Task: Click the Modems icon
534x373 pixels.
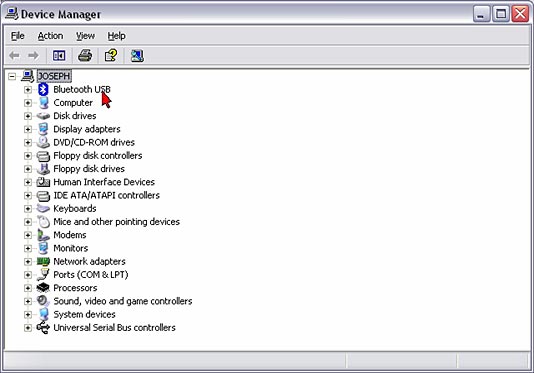Action: point(43,235)
